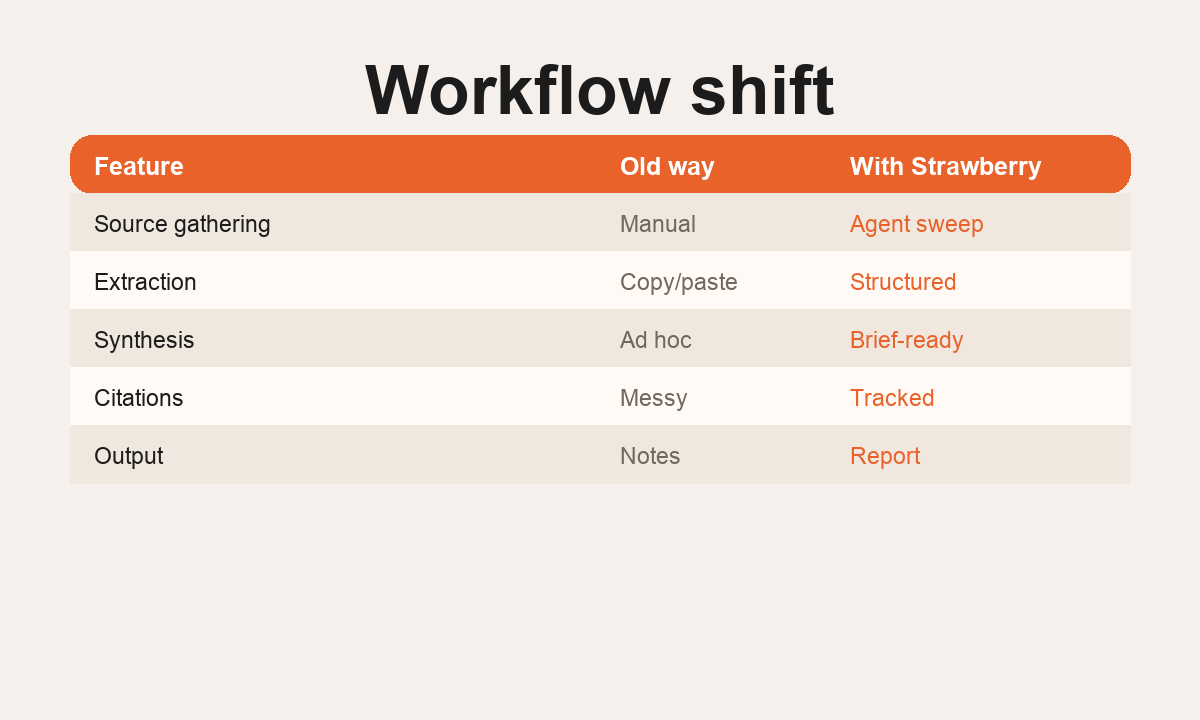Click the Copy/paste cell
1200x720 pixels.
pyautogui.click(x=679, y=282)
